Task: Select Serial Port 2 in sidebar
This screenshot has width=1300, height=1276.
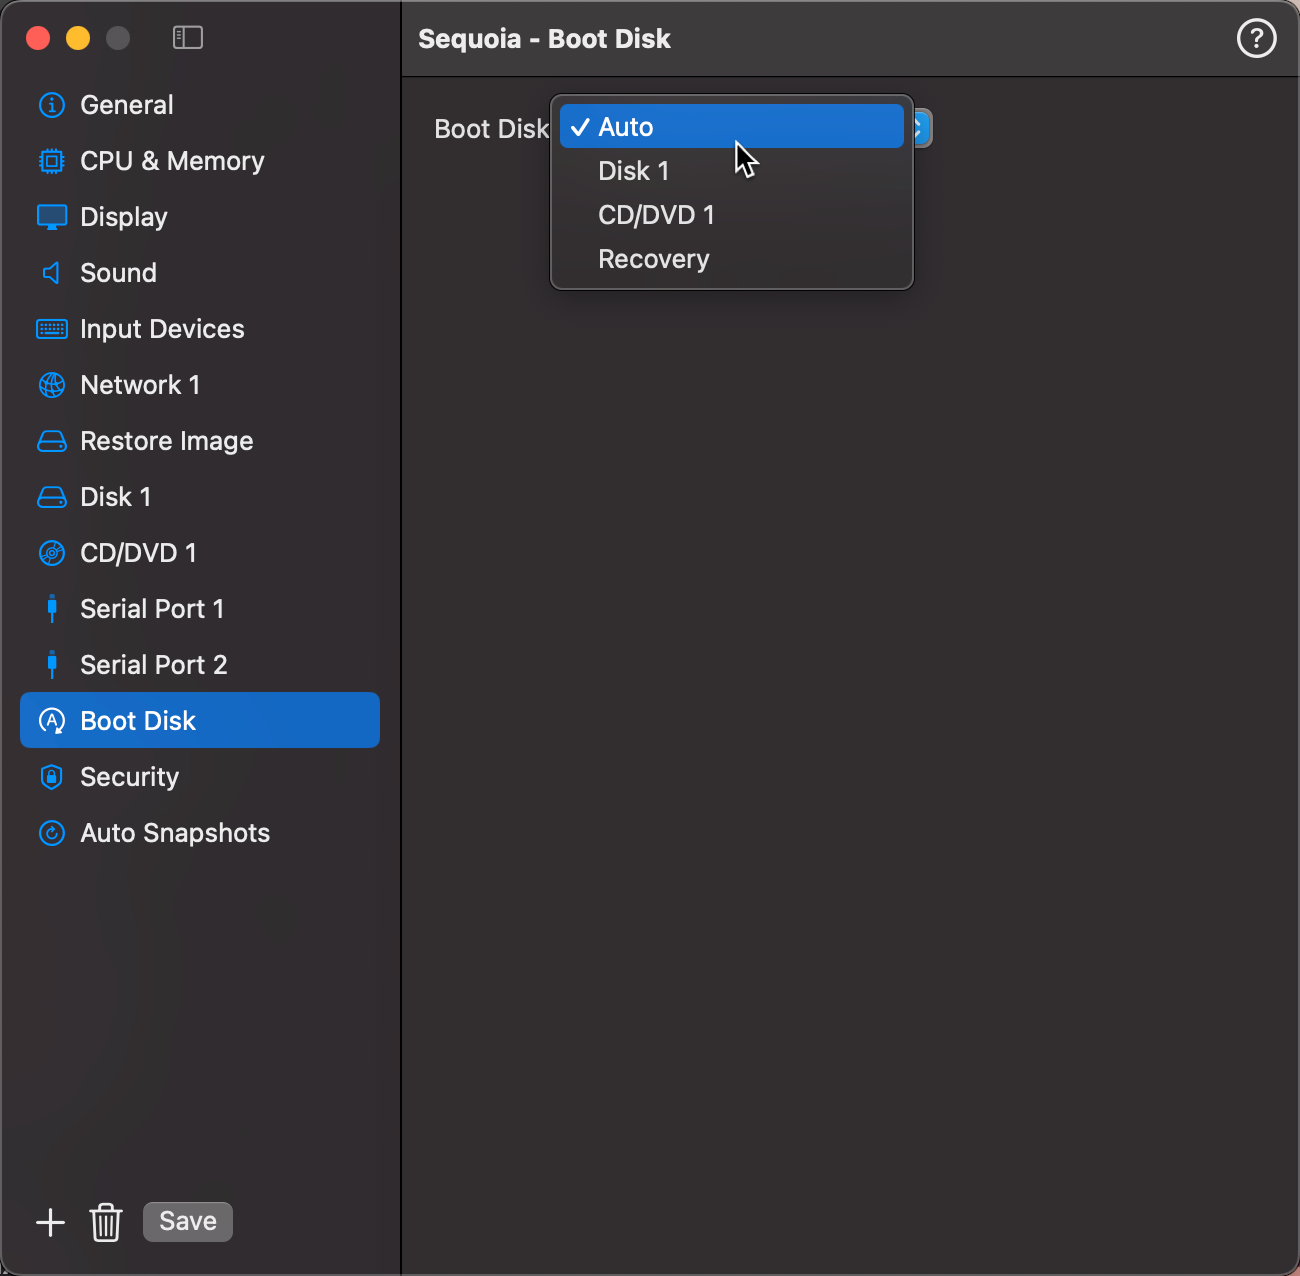Action: [153, 665]
